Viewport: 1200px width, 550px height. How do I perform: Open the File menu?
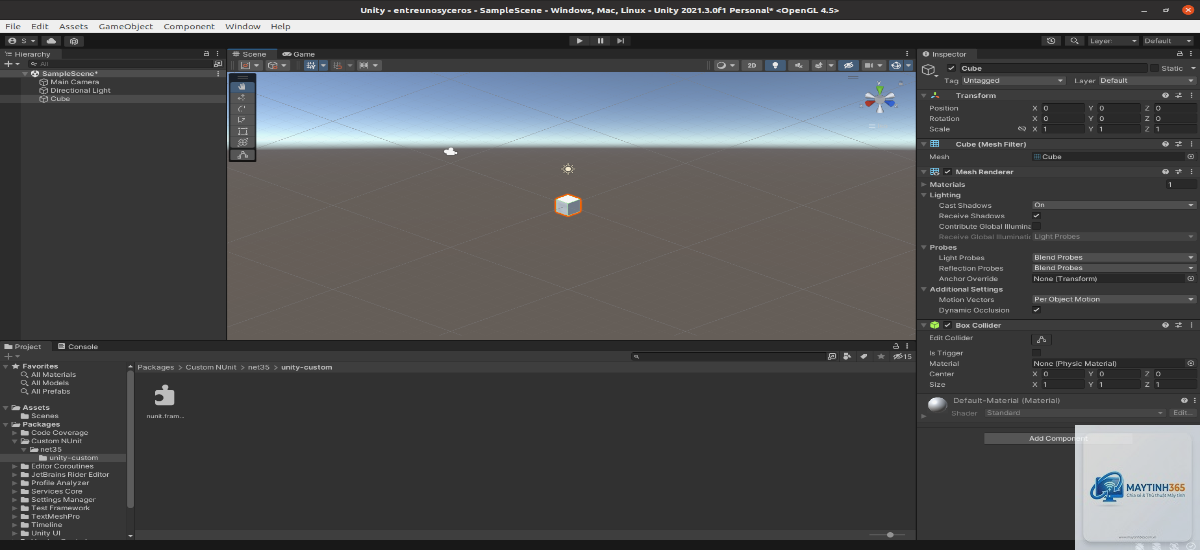13,26
